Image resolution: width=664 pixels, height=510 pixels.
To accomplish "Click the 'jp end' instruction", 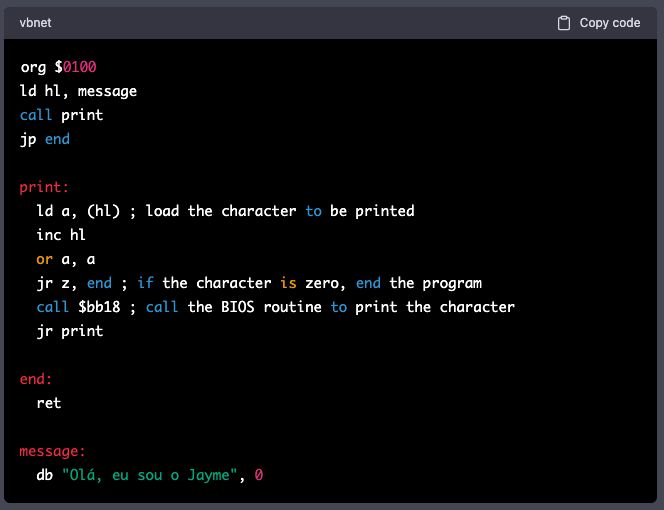I will [x=45, y=139].
